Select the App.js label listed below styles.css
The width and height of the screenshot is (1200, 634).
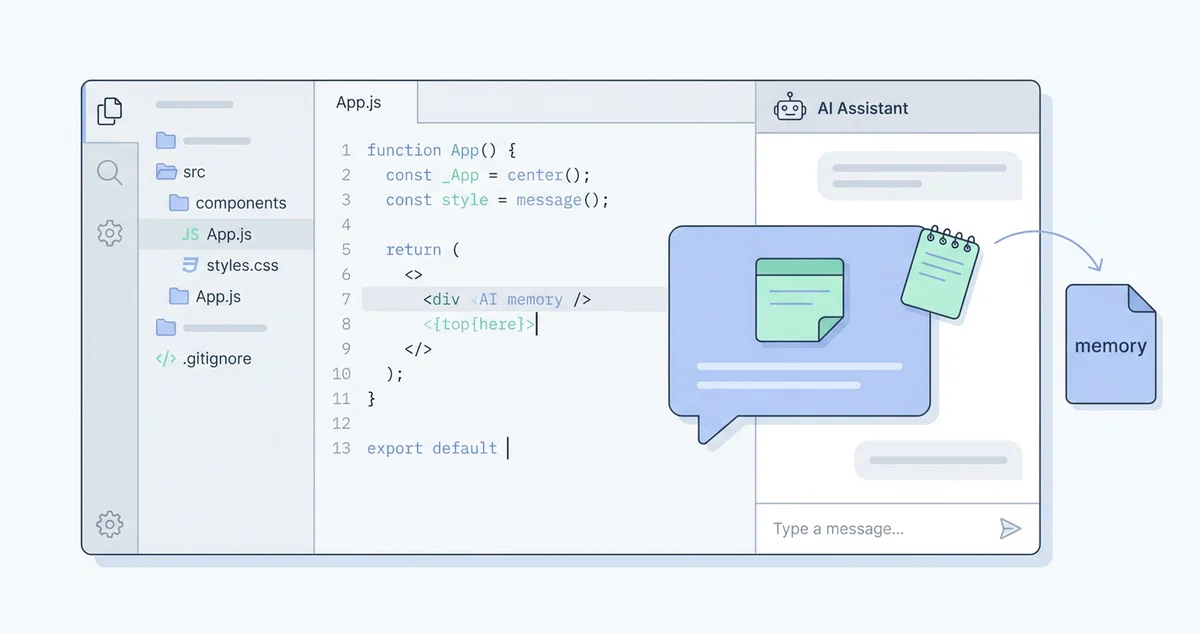[x=218, y=296]
